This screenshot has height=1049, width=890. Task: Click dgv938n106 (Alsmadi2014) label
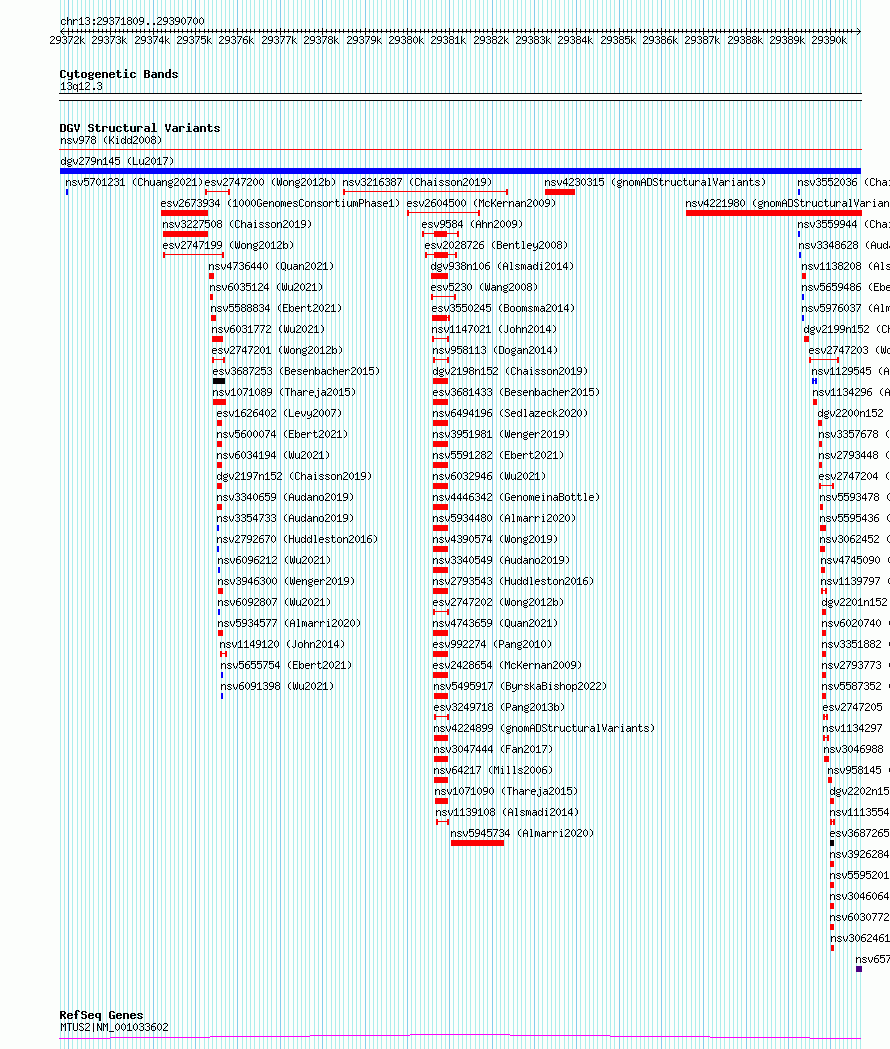502,266
